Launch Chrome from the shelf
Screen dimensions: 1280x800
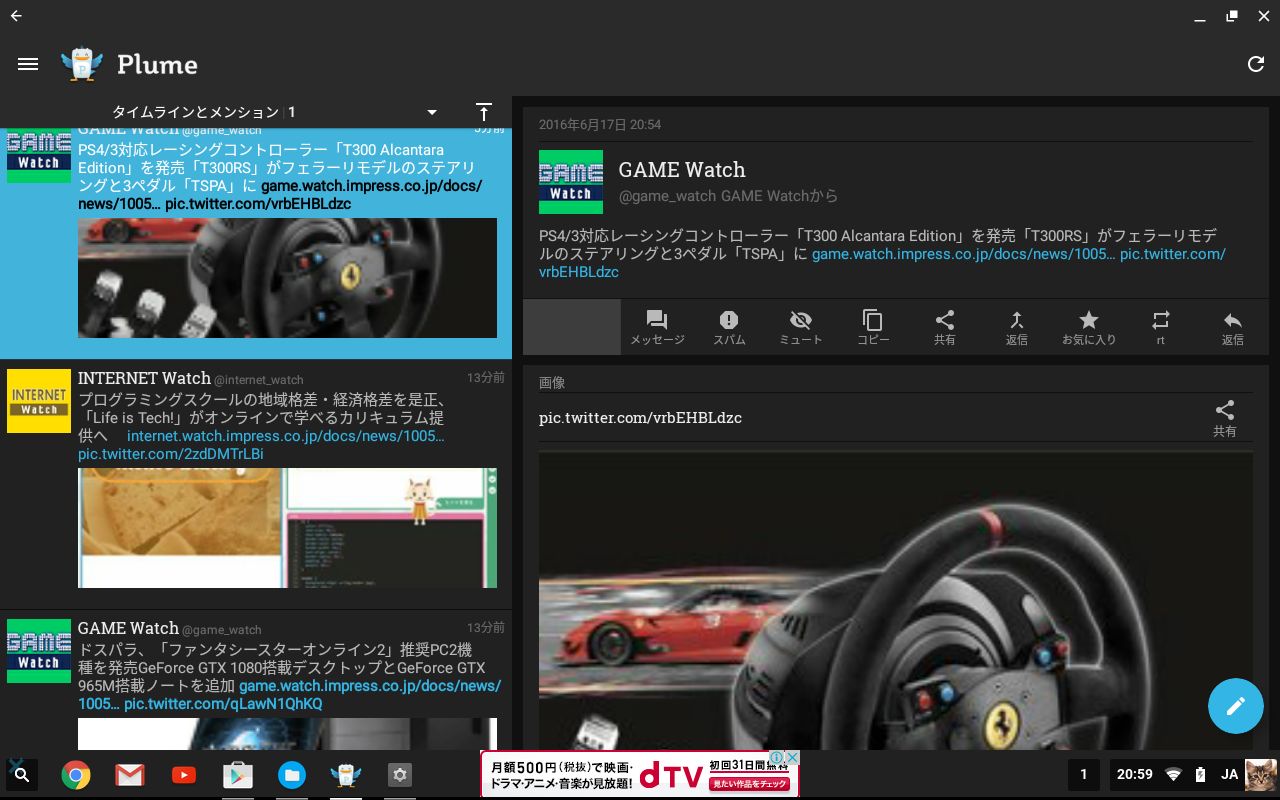[x=76, y=774]
